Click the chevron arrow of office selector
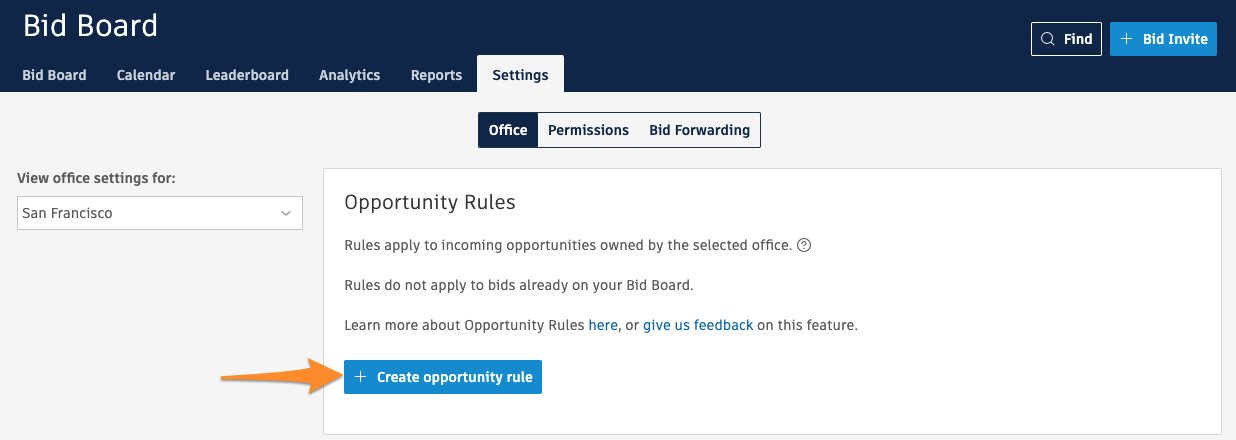1236x440 pixels. [x=286, y=213]
